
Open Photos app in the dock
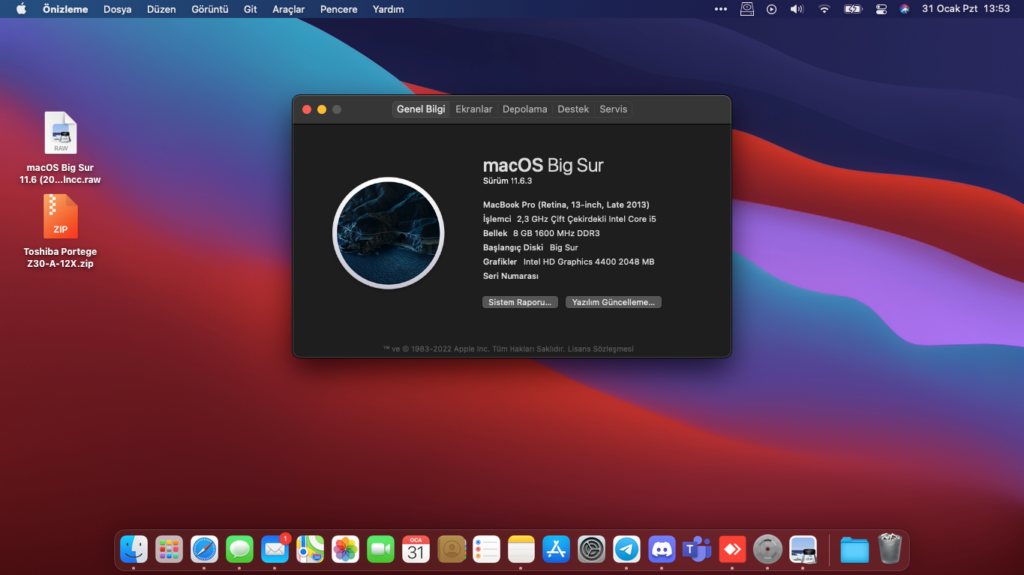point(345,550)
